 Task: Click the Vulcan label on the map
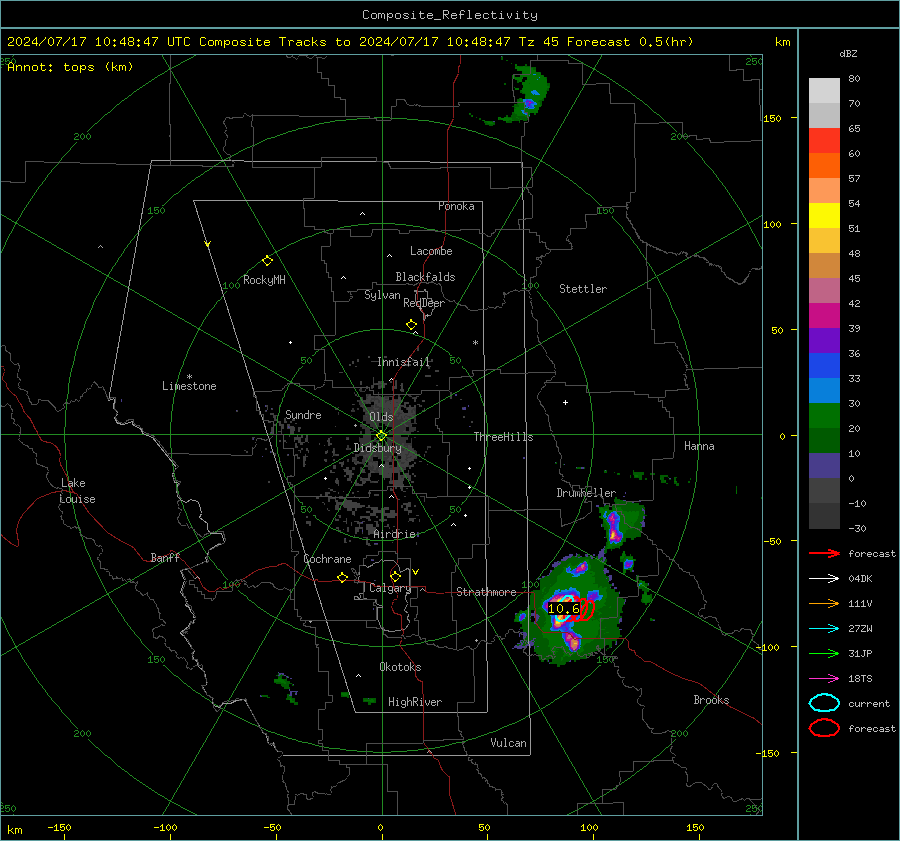click(508, 743)
